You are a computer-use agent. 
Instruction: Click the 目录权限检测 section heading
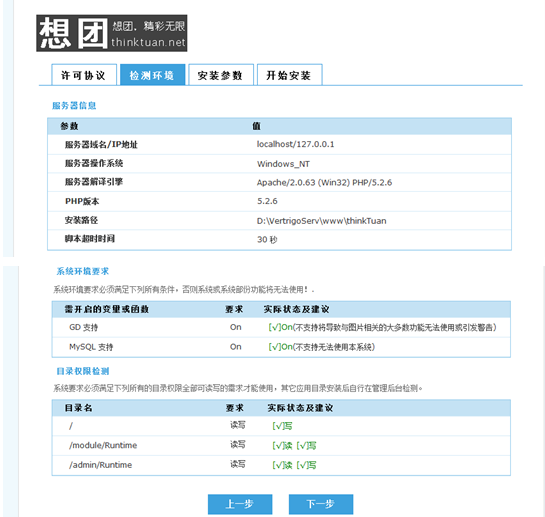83,371
